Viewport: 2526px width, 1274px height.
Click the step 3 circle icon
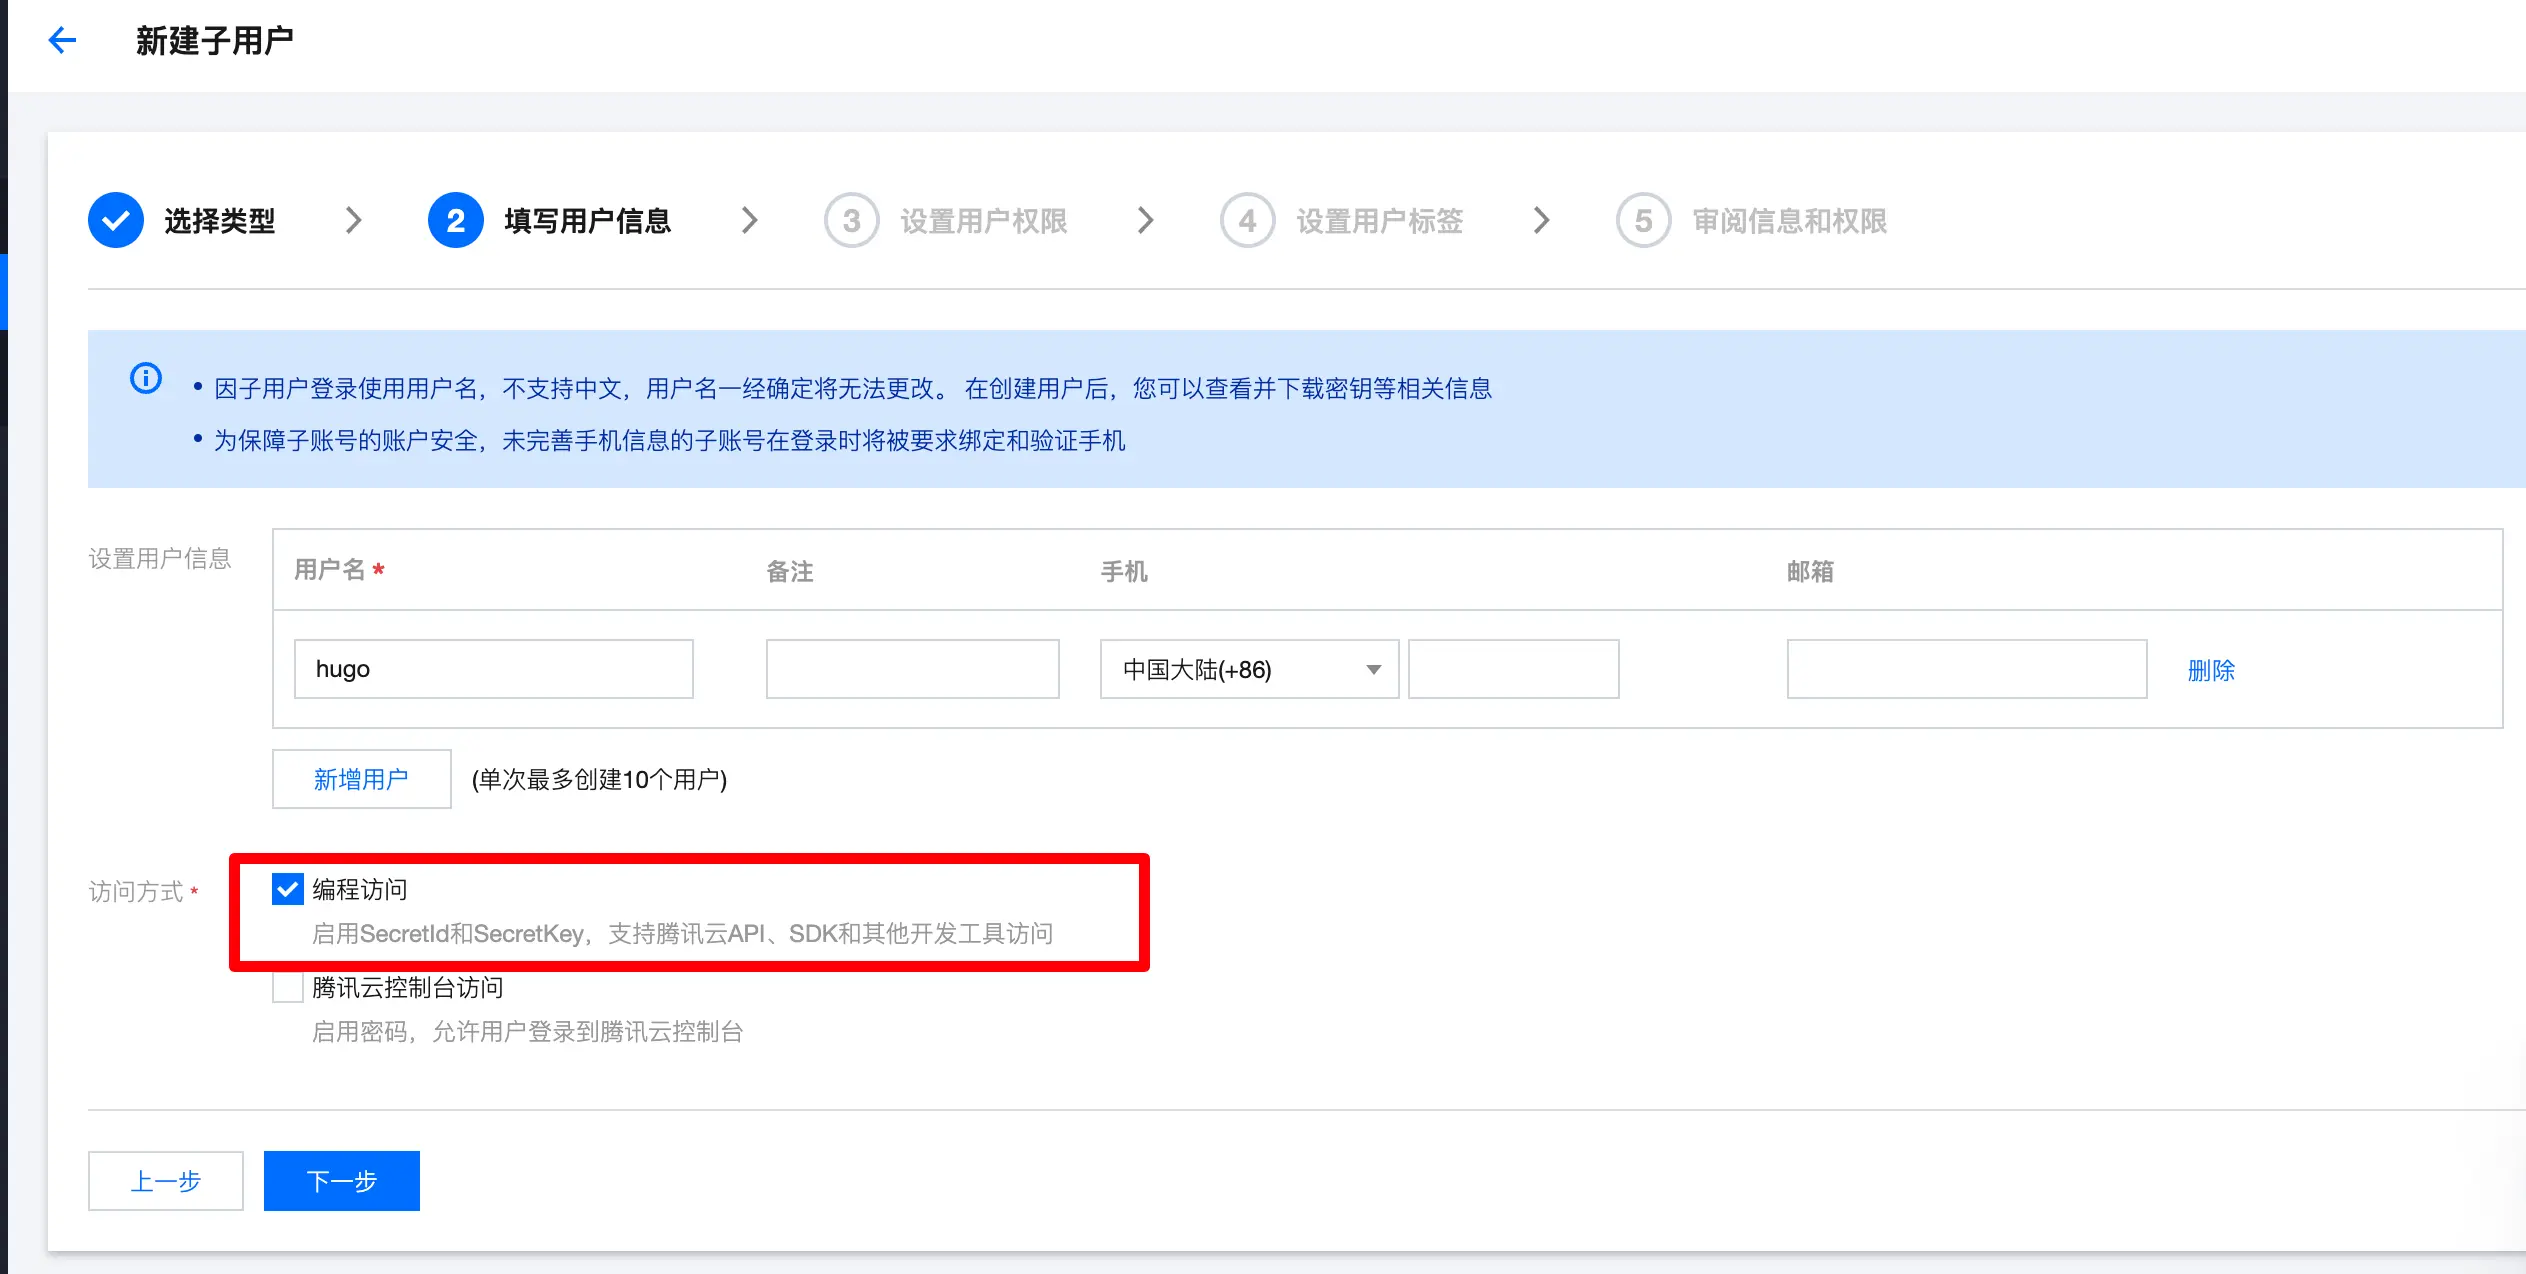pos(851,220)
